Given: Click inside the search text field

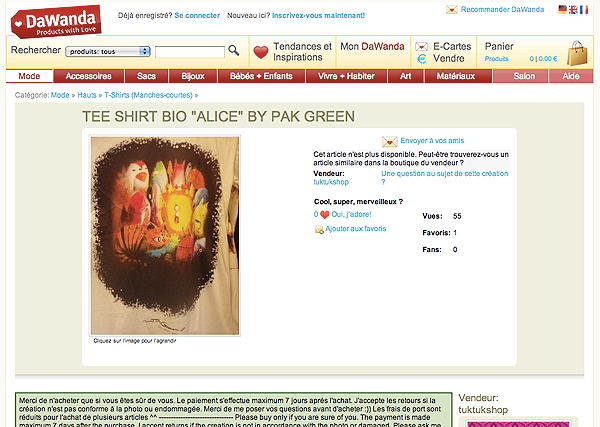Looking at the screenshot, I should pyautogui.click(x=190, y=52).
